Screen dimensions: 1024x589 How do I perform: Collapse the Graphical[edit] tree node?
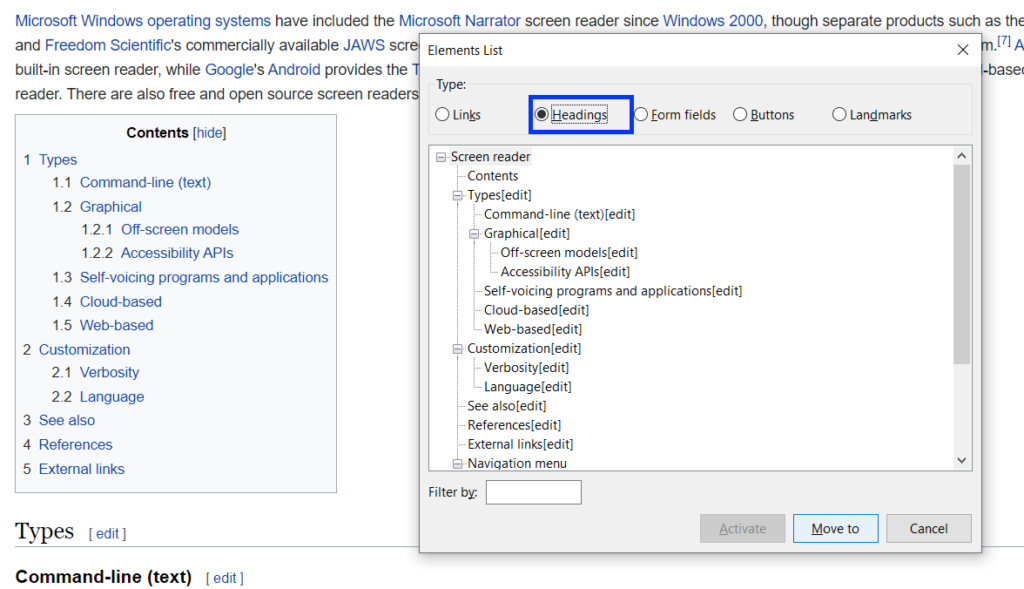coord(474,234)
